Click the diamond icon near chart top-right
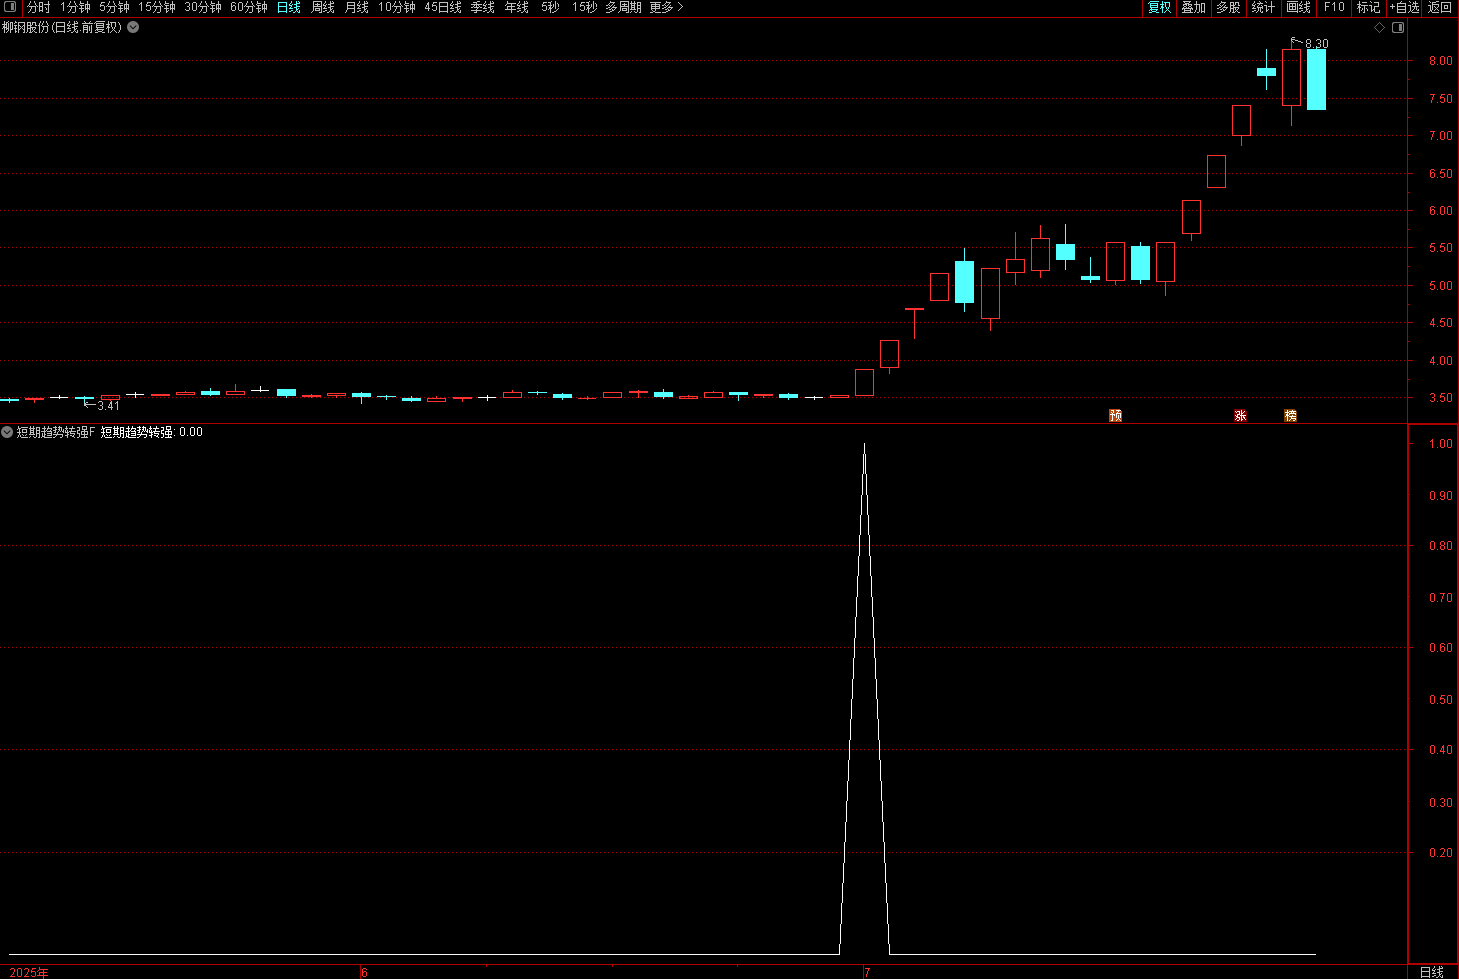Viewport: 1459px width, 979px height. tap(1379, 28)
